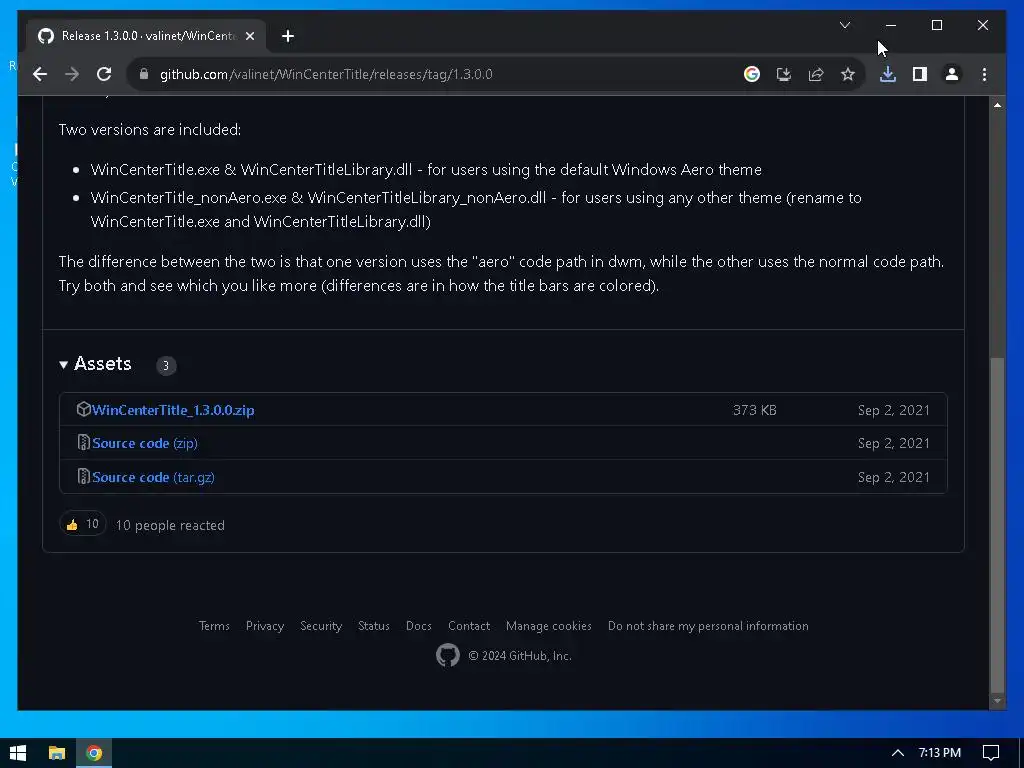1024x768 pixels.
Task: Share this page via share icon
Action: point(816,74)
